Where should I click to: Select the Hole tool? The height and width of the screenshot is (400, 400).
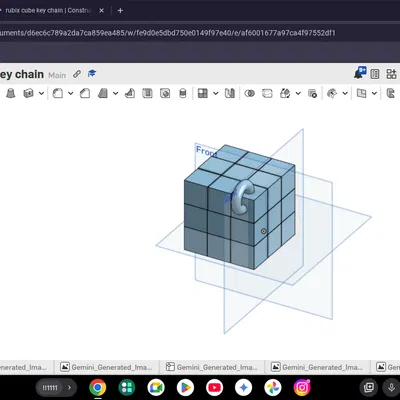[x=165, y=93]
